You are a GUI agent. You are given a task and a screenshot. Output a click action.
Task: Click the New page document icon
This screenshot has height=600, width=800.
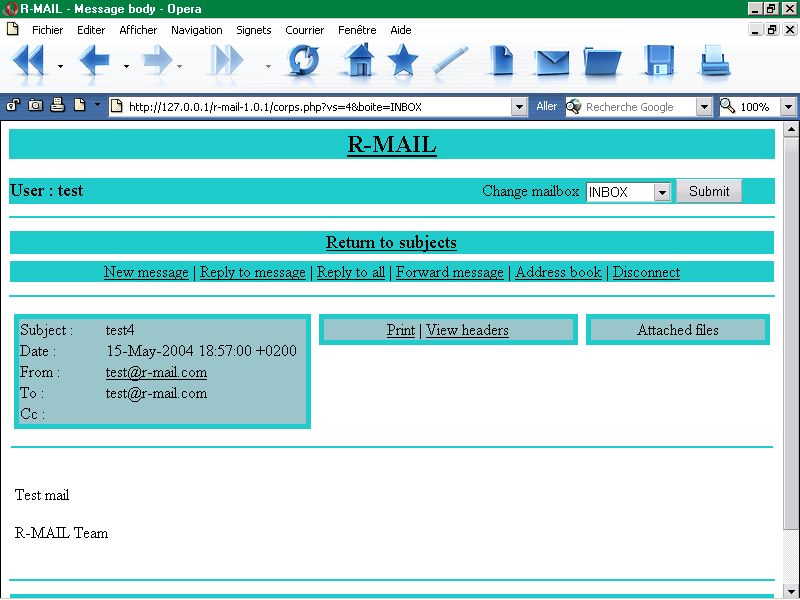tap(501, 62)
